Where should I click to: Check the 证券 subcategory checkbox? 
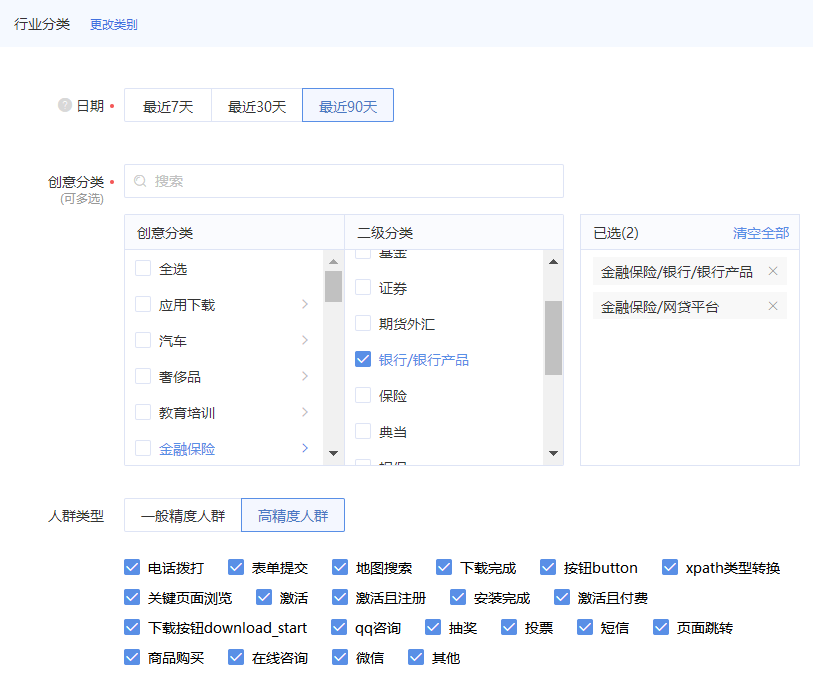363,287
